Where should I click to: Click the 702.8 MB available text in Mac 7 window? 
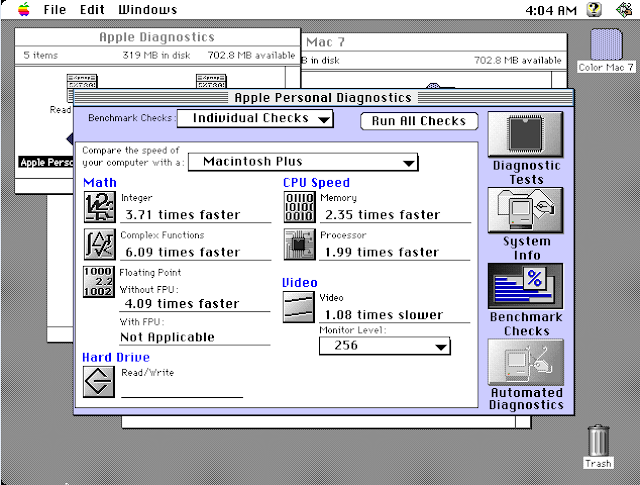518,60
